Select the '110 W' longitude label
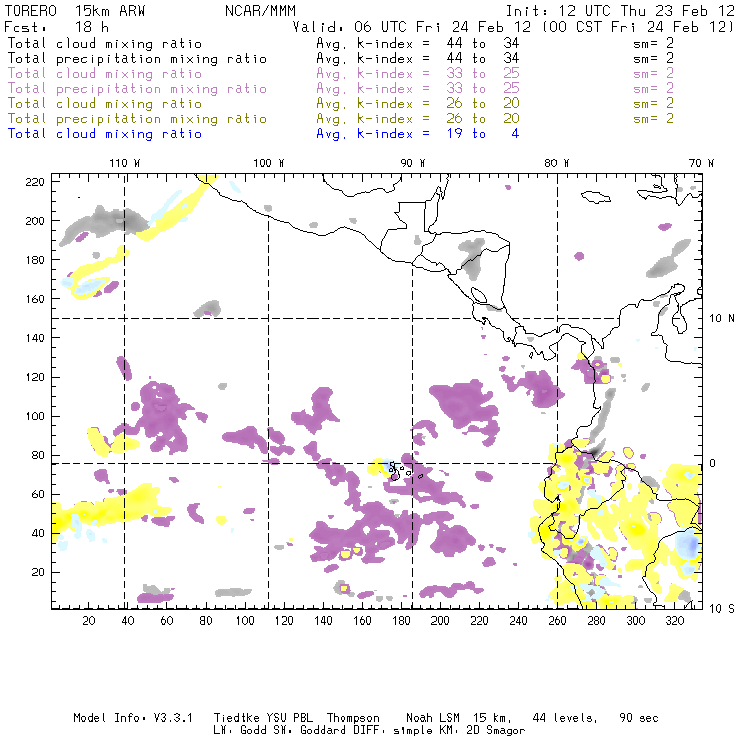Screen dimensions: 740x740 coord(125,163)
